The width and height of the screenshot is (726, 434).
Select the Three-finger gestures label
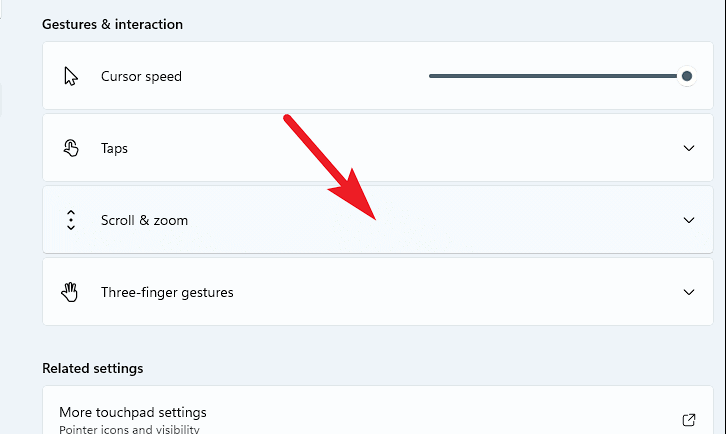167,292
